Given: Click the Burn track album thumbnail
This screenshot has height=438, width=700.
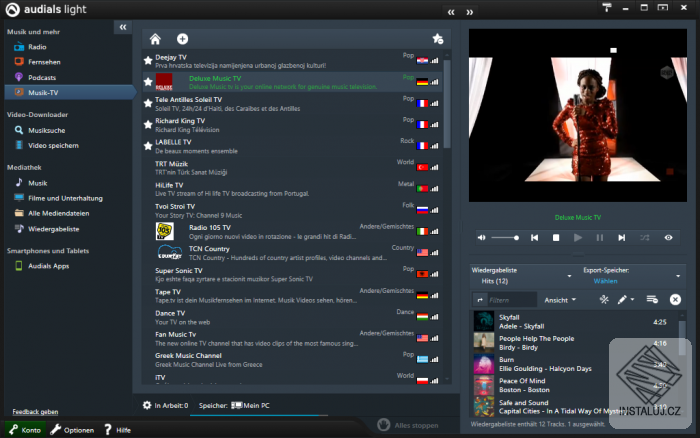Looking at the screenshot, I should point(483,364).
